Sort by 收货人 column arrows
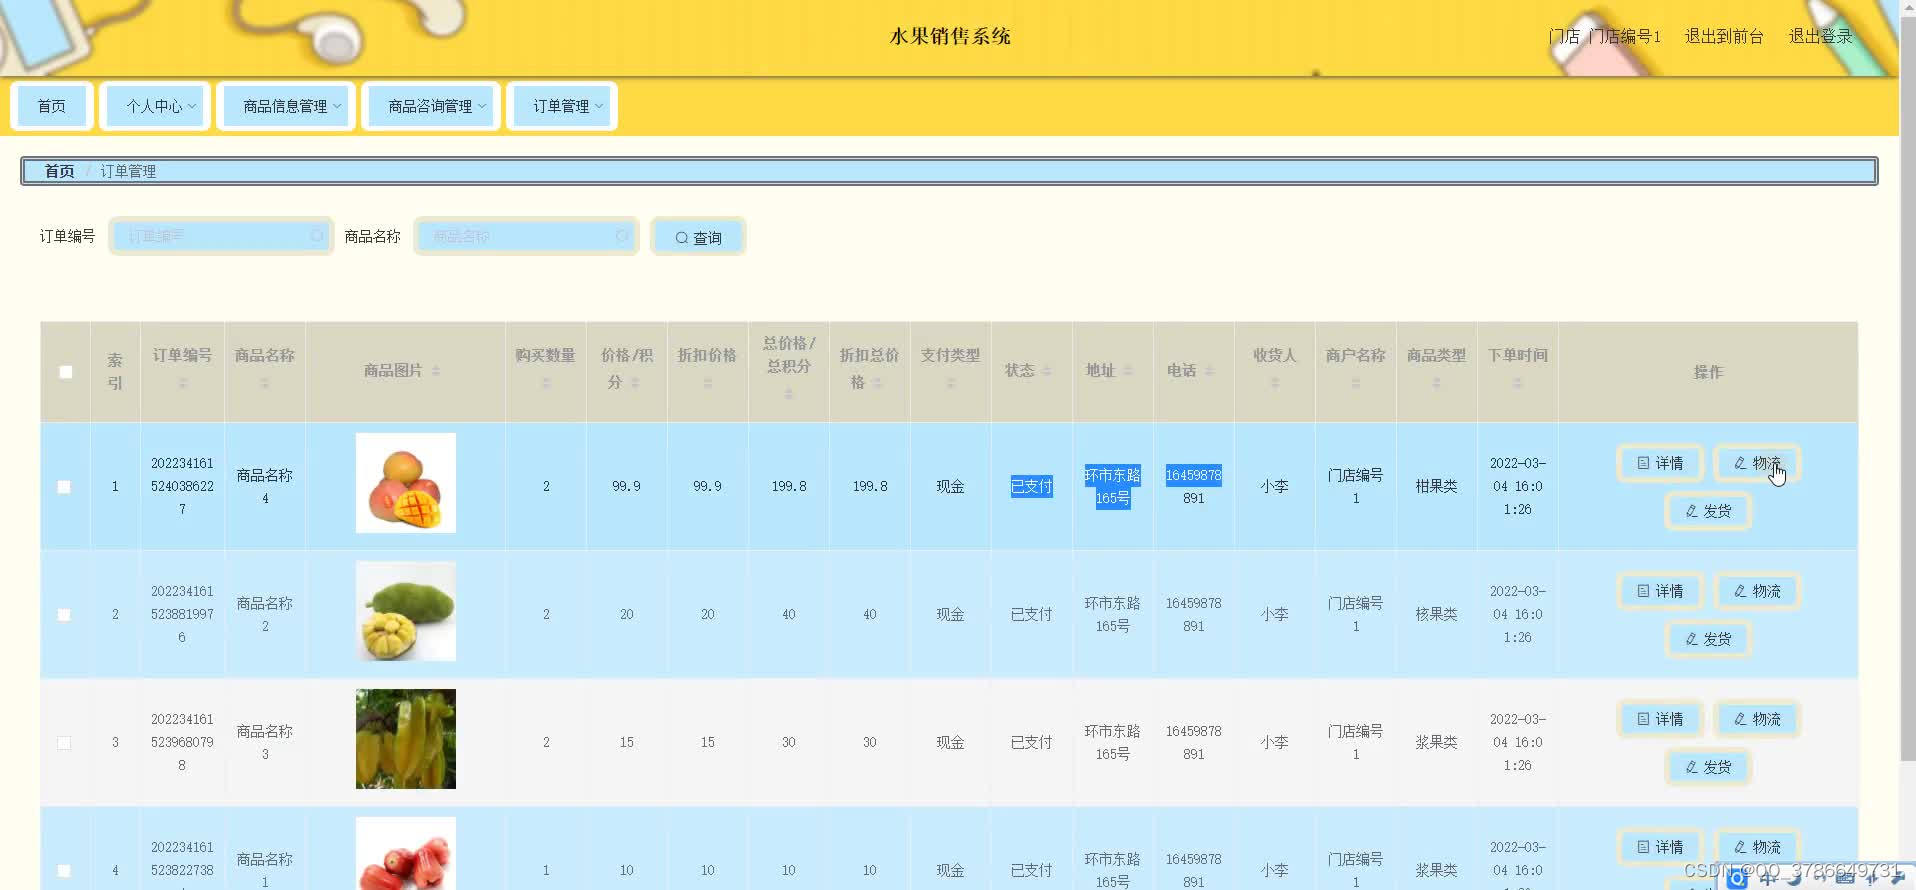This screenshot has height=890, width=1916. pyautogui.click(x=1274, y=383)
